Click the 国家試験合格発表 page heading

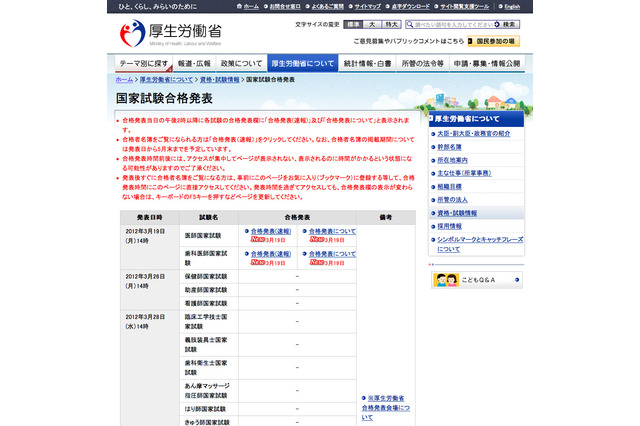pos(164,98)
